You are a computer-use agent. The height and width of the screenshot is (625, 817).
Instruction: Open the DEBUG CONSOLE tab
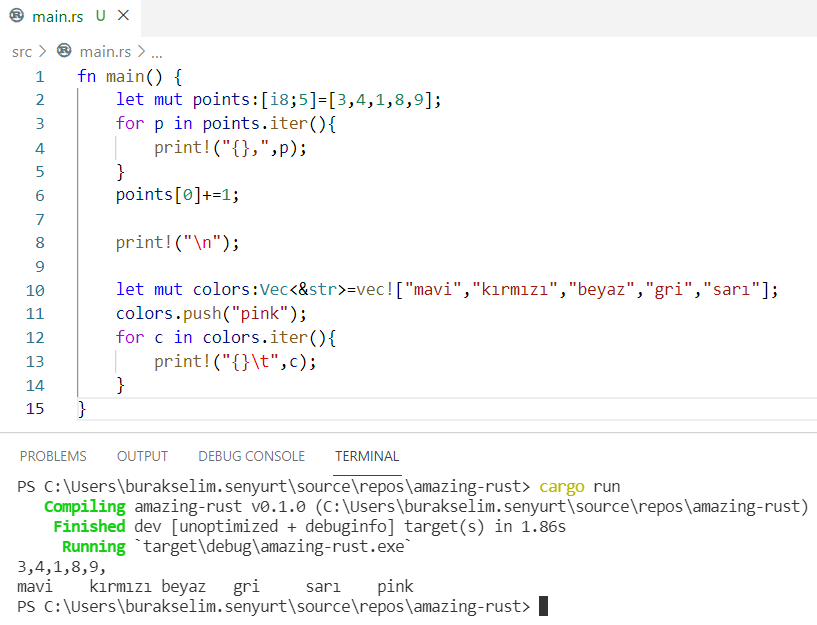click(251, 456)
